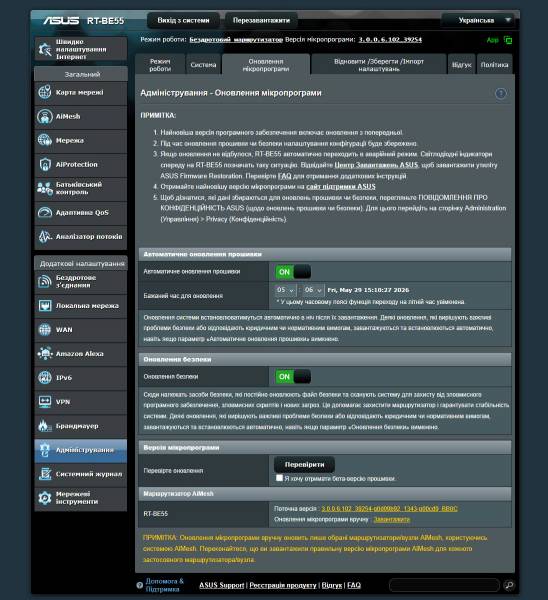This screenshot has width=548, height=600.
Task: Open Адаптивна QoS gauge icon
Action: coord(45,212)
